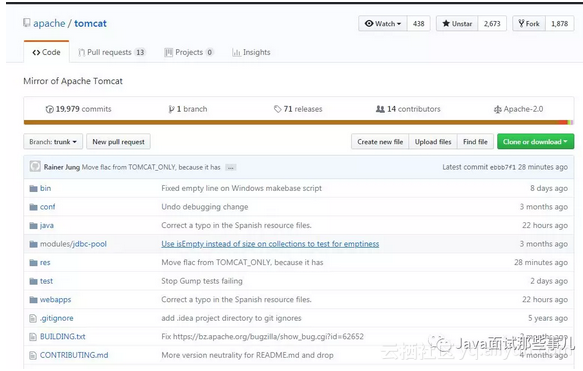Open commit 'More version neutrality for README.md'
This screenshot has height=371, width=583.
(247, 355)
